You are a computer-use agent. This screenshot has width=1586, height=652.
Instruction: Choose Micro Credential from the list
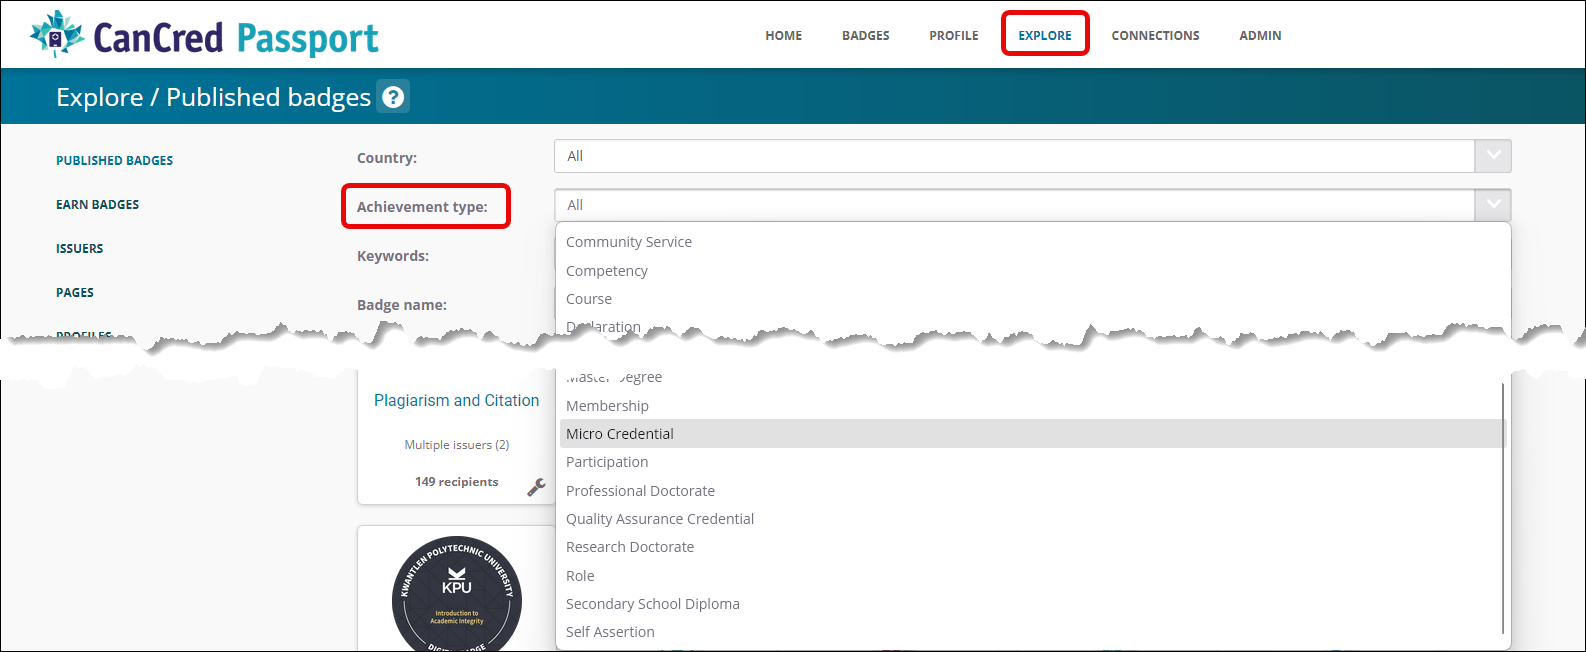point(620,434)
